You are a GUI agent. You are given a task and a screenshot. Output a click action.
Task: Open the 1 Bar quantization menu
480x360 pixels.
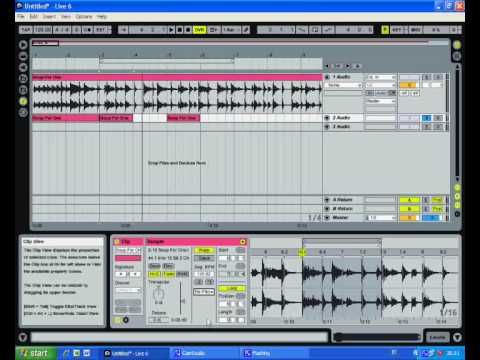pyautogui.click(x=231, y=30)
